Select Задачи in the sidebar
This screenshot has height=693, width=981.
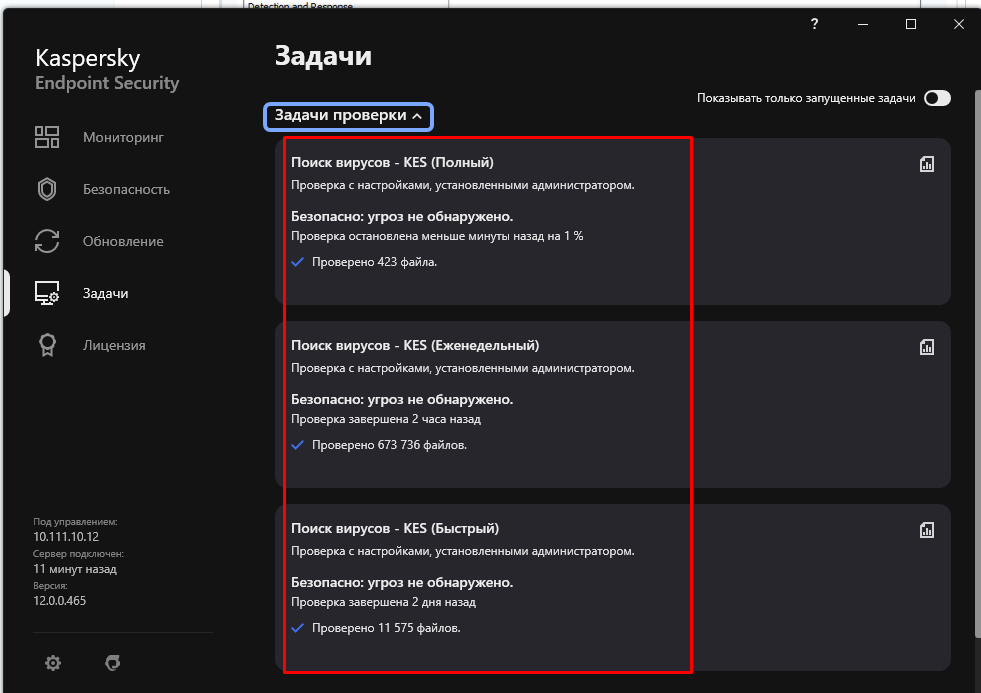tap(106, 293)
